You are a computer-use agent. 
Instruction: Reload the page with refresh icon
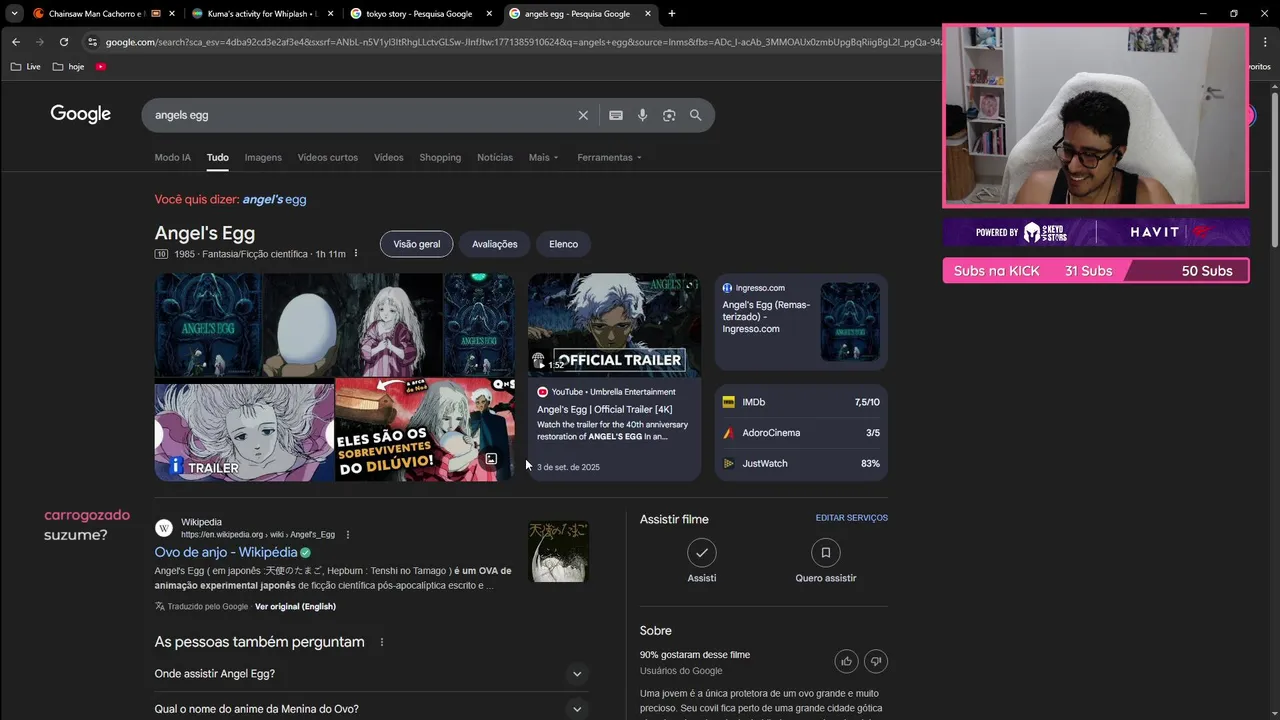tap(64, 42)
